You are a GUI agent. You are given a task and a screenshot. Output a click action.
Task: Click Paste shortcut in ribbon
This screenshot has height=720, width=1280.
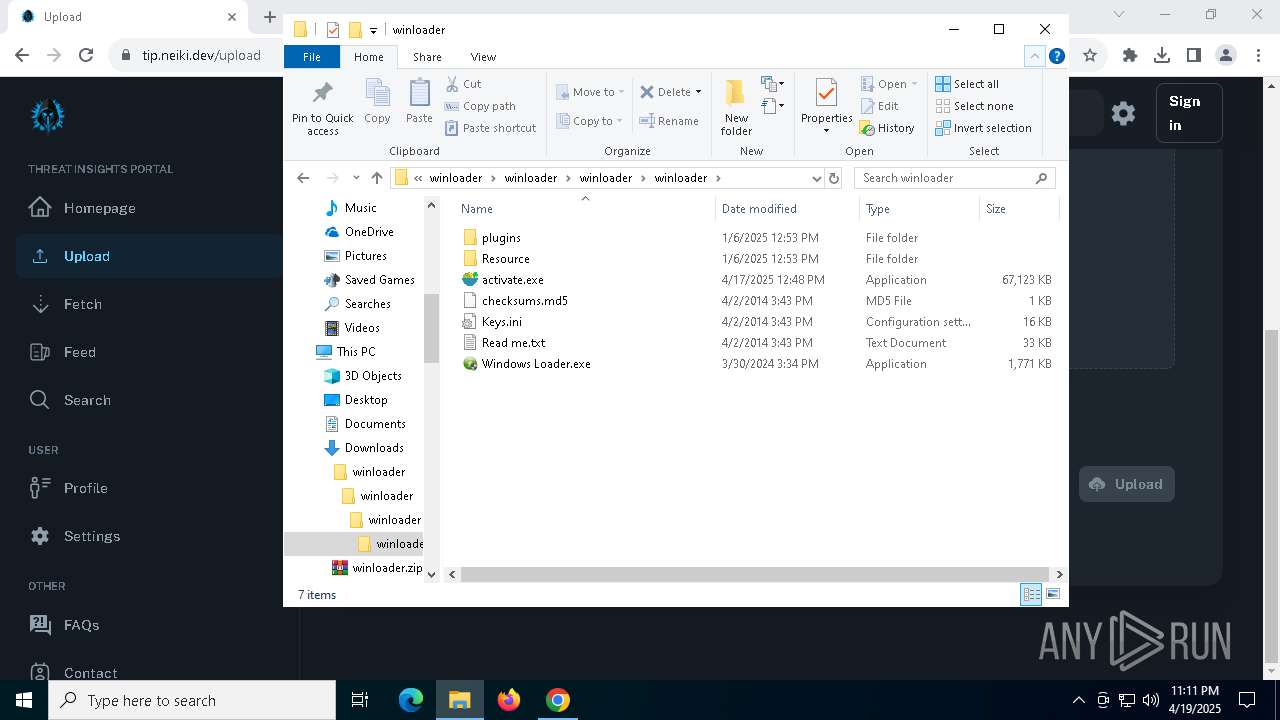tap(490, 128)
